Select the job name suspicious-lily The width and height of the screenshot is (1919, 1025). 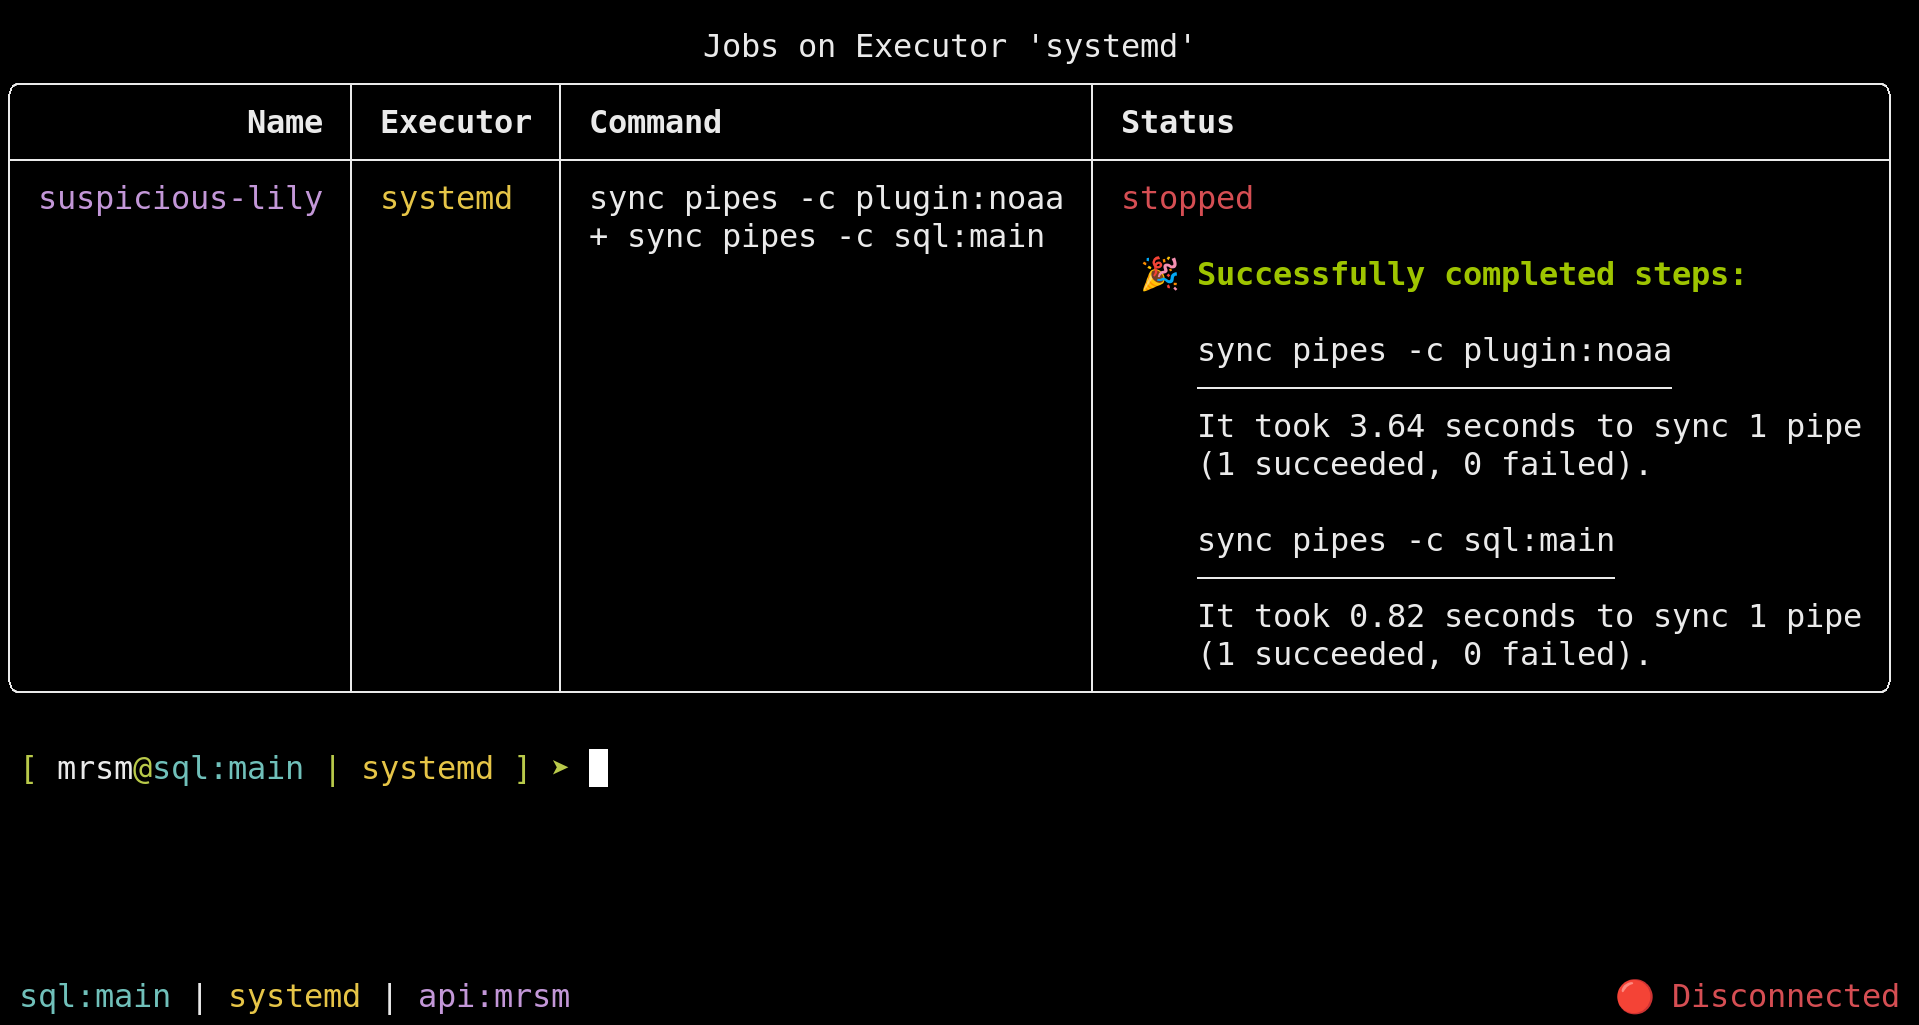pyautogui.click(x=180, y=198)
